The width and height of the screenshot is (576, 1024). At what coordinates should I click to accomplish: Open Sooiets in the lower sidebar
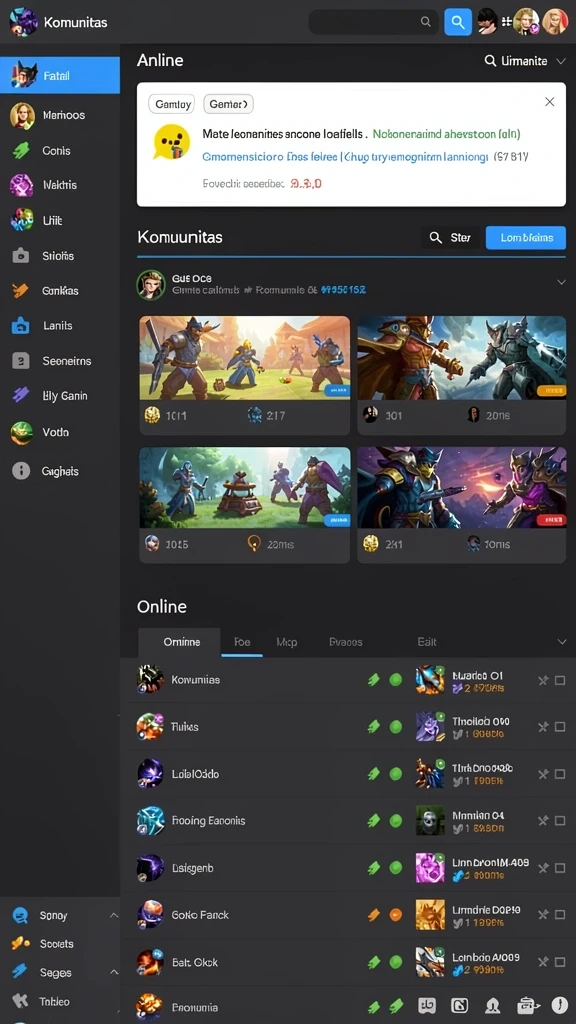click(56, 944)
